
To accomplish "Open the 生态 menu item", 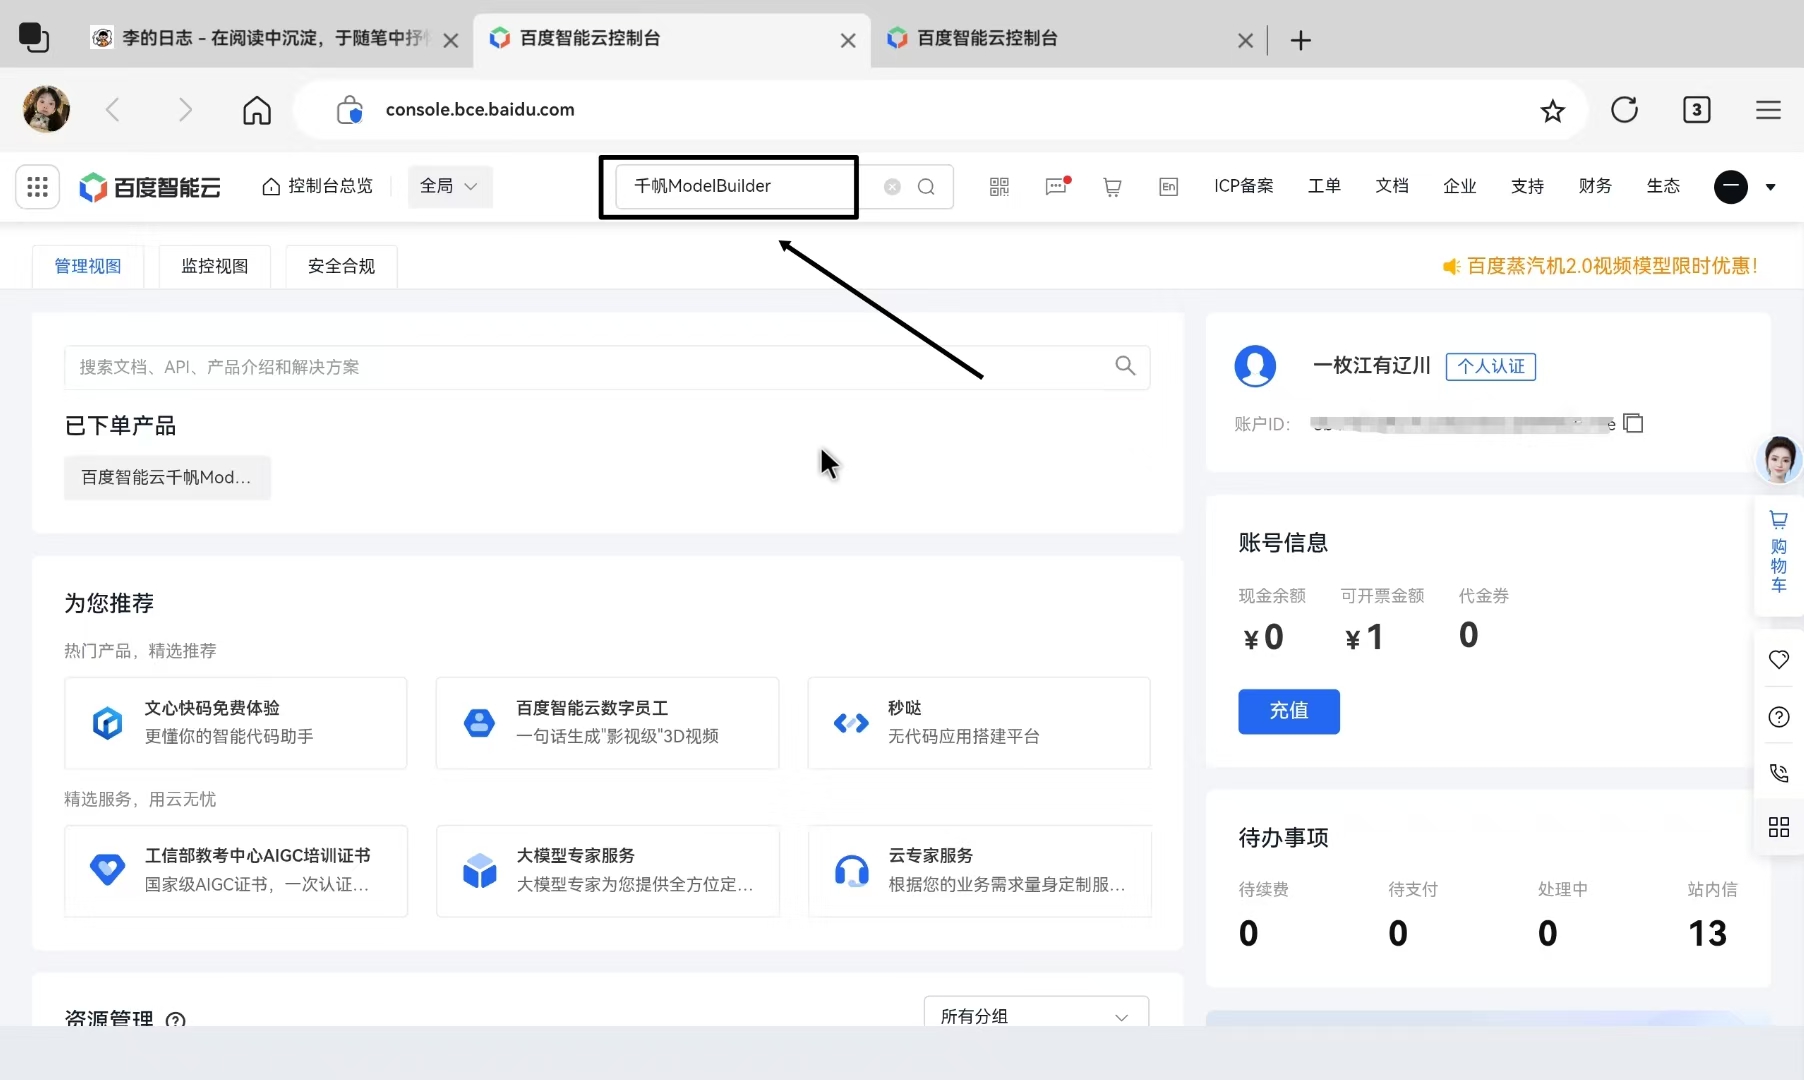I will coord(1663,186).
